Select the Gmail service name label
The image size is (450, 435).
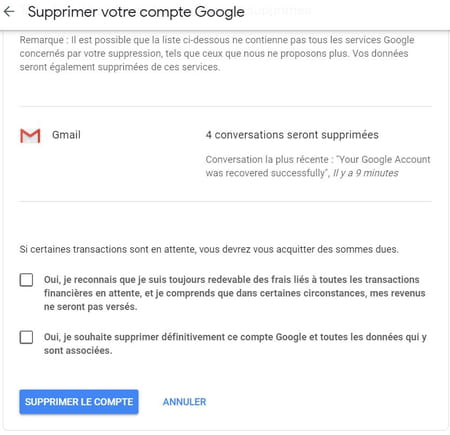tap(66, 135)
